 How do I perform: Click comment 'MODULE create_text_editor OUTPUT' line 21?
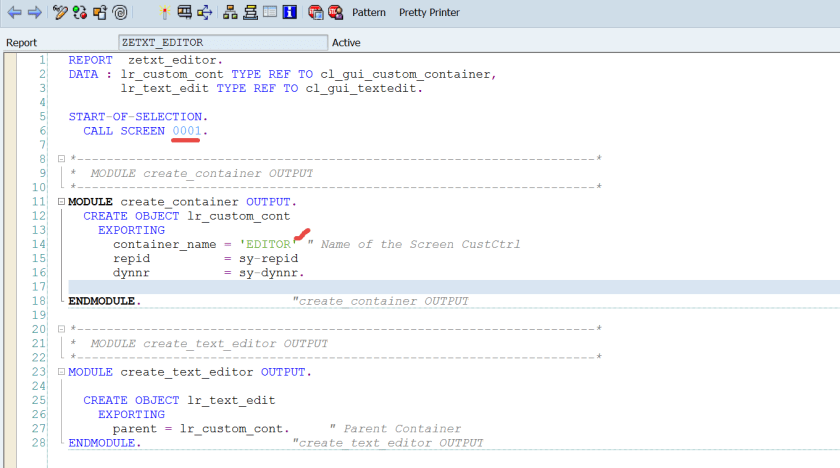209,344
